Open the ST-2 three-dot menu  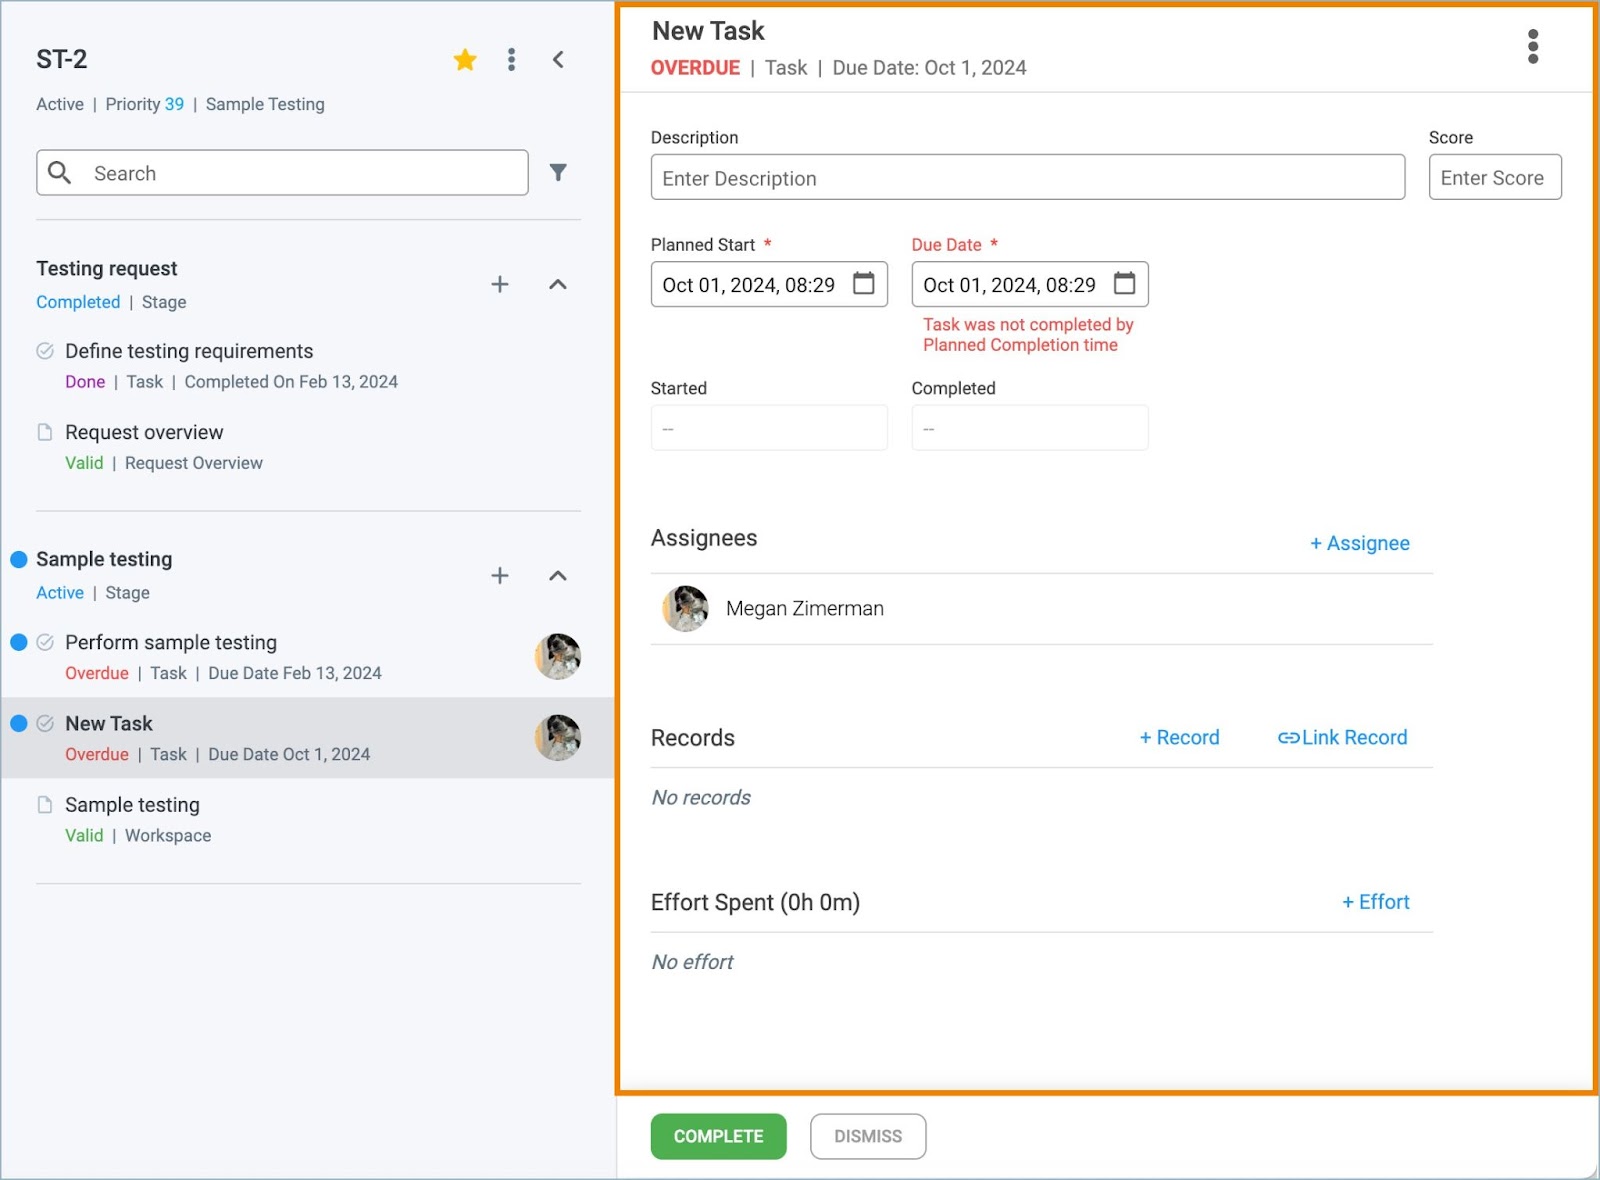(511, 60)
